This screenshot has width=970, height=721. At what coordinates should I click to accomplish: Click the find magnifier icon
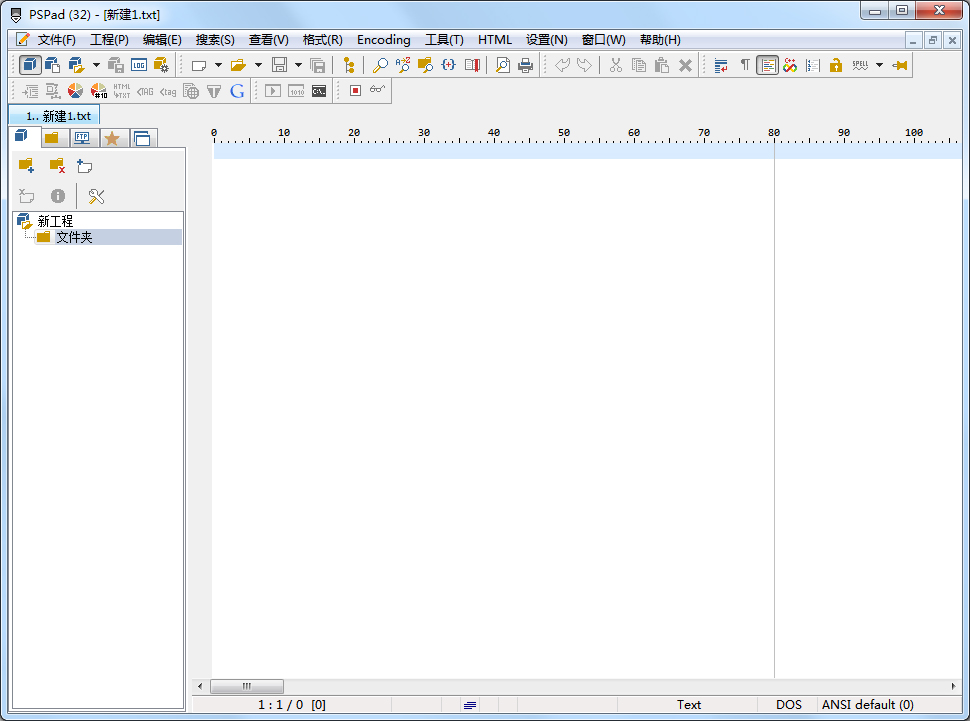(380, 65)
